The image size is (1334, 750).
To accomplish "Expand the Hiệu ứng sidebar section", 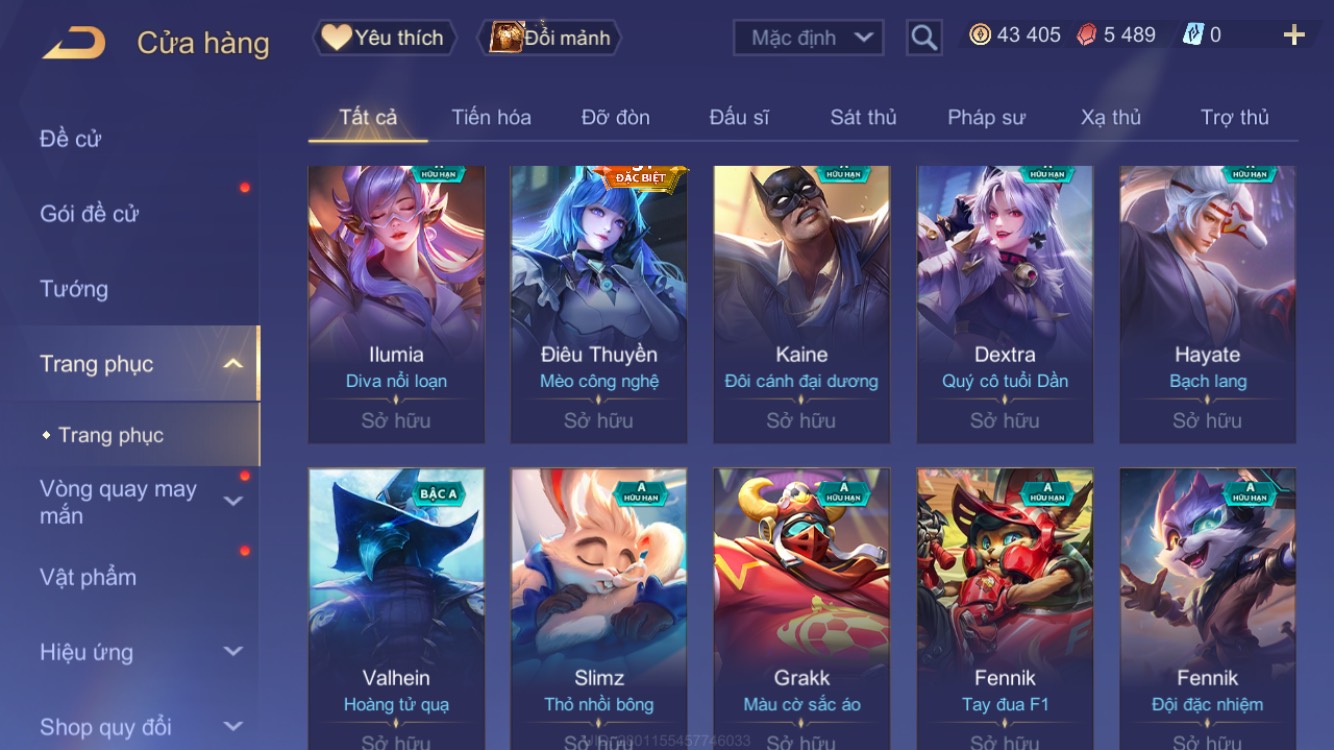I will click(x=232, y=652).
